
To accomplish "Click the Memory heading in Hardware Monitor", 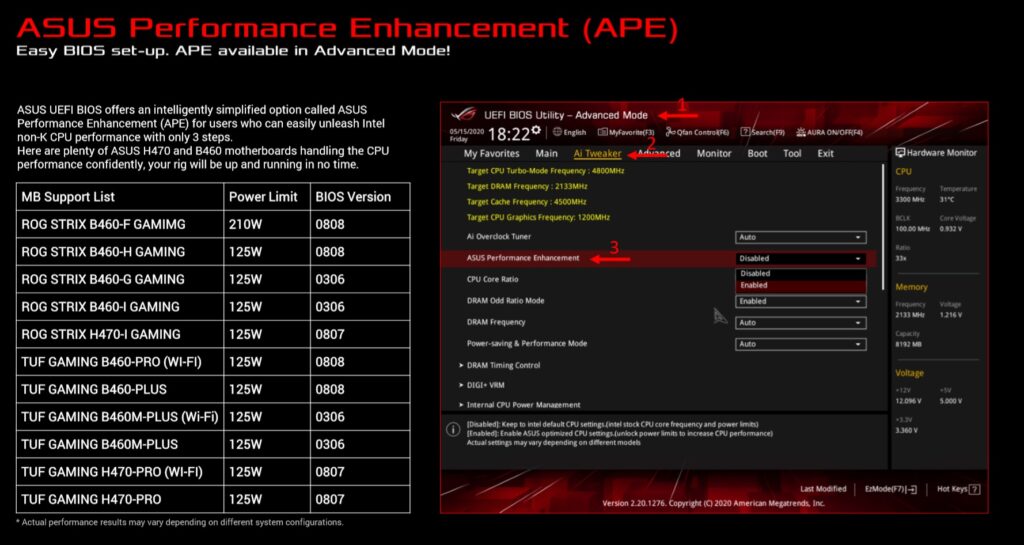I will click(911, 287).
